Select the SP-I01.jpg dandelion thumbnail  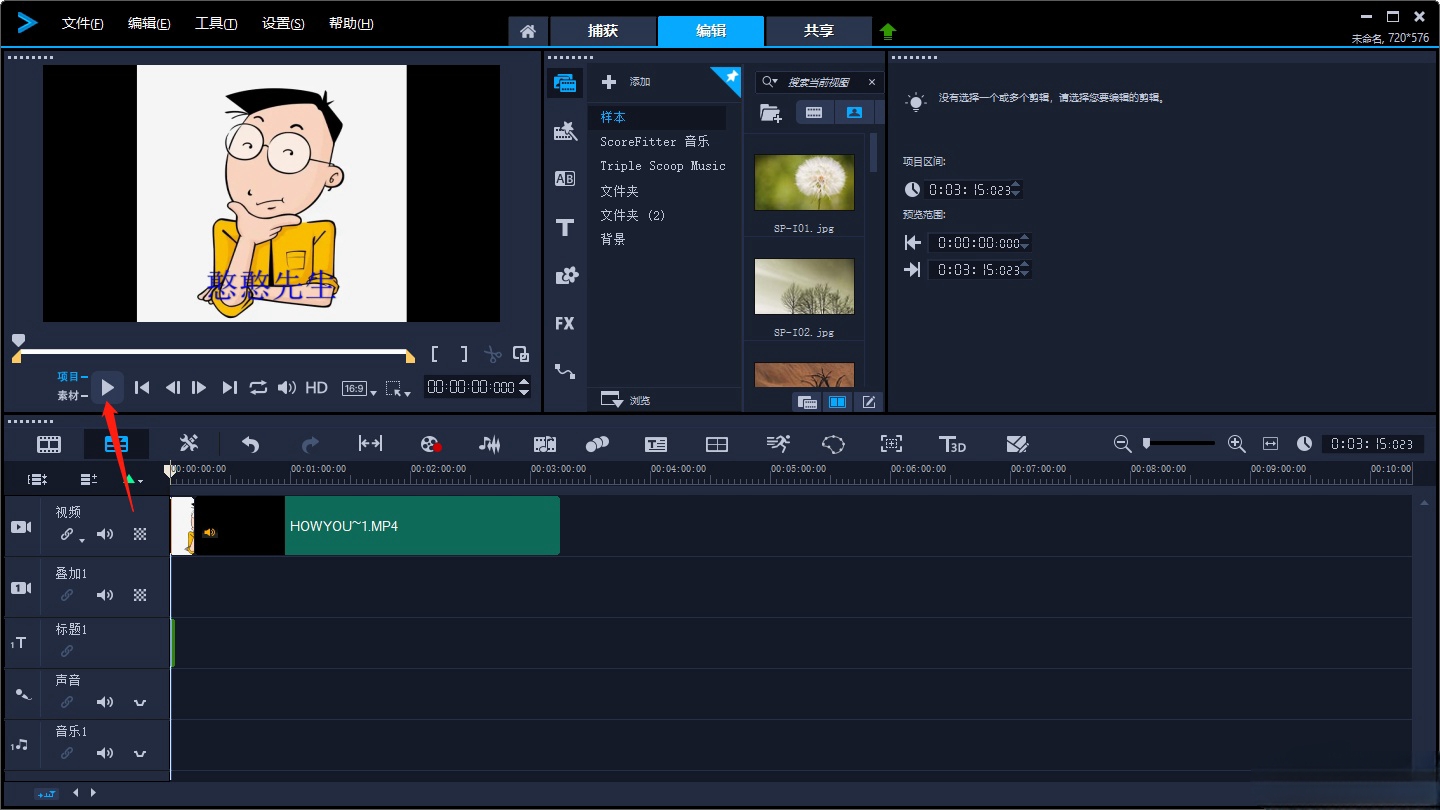(804, 182)
